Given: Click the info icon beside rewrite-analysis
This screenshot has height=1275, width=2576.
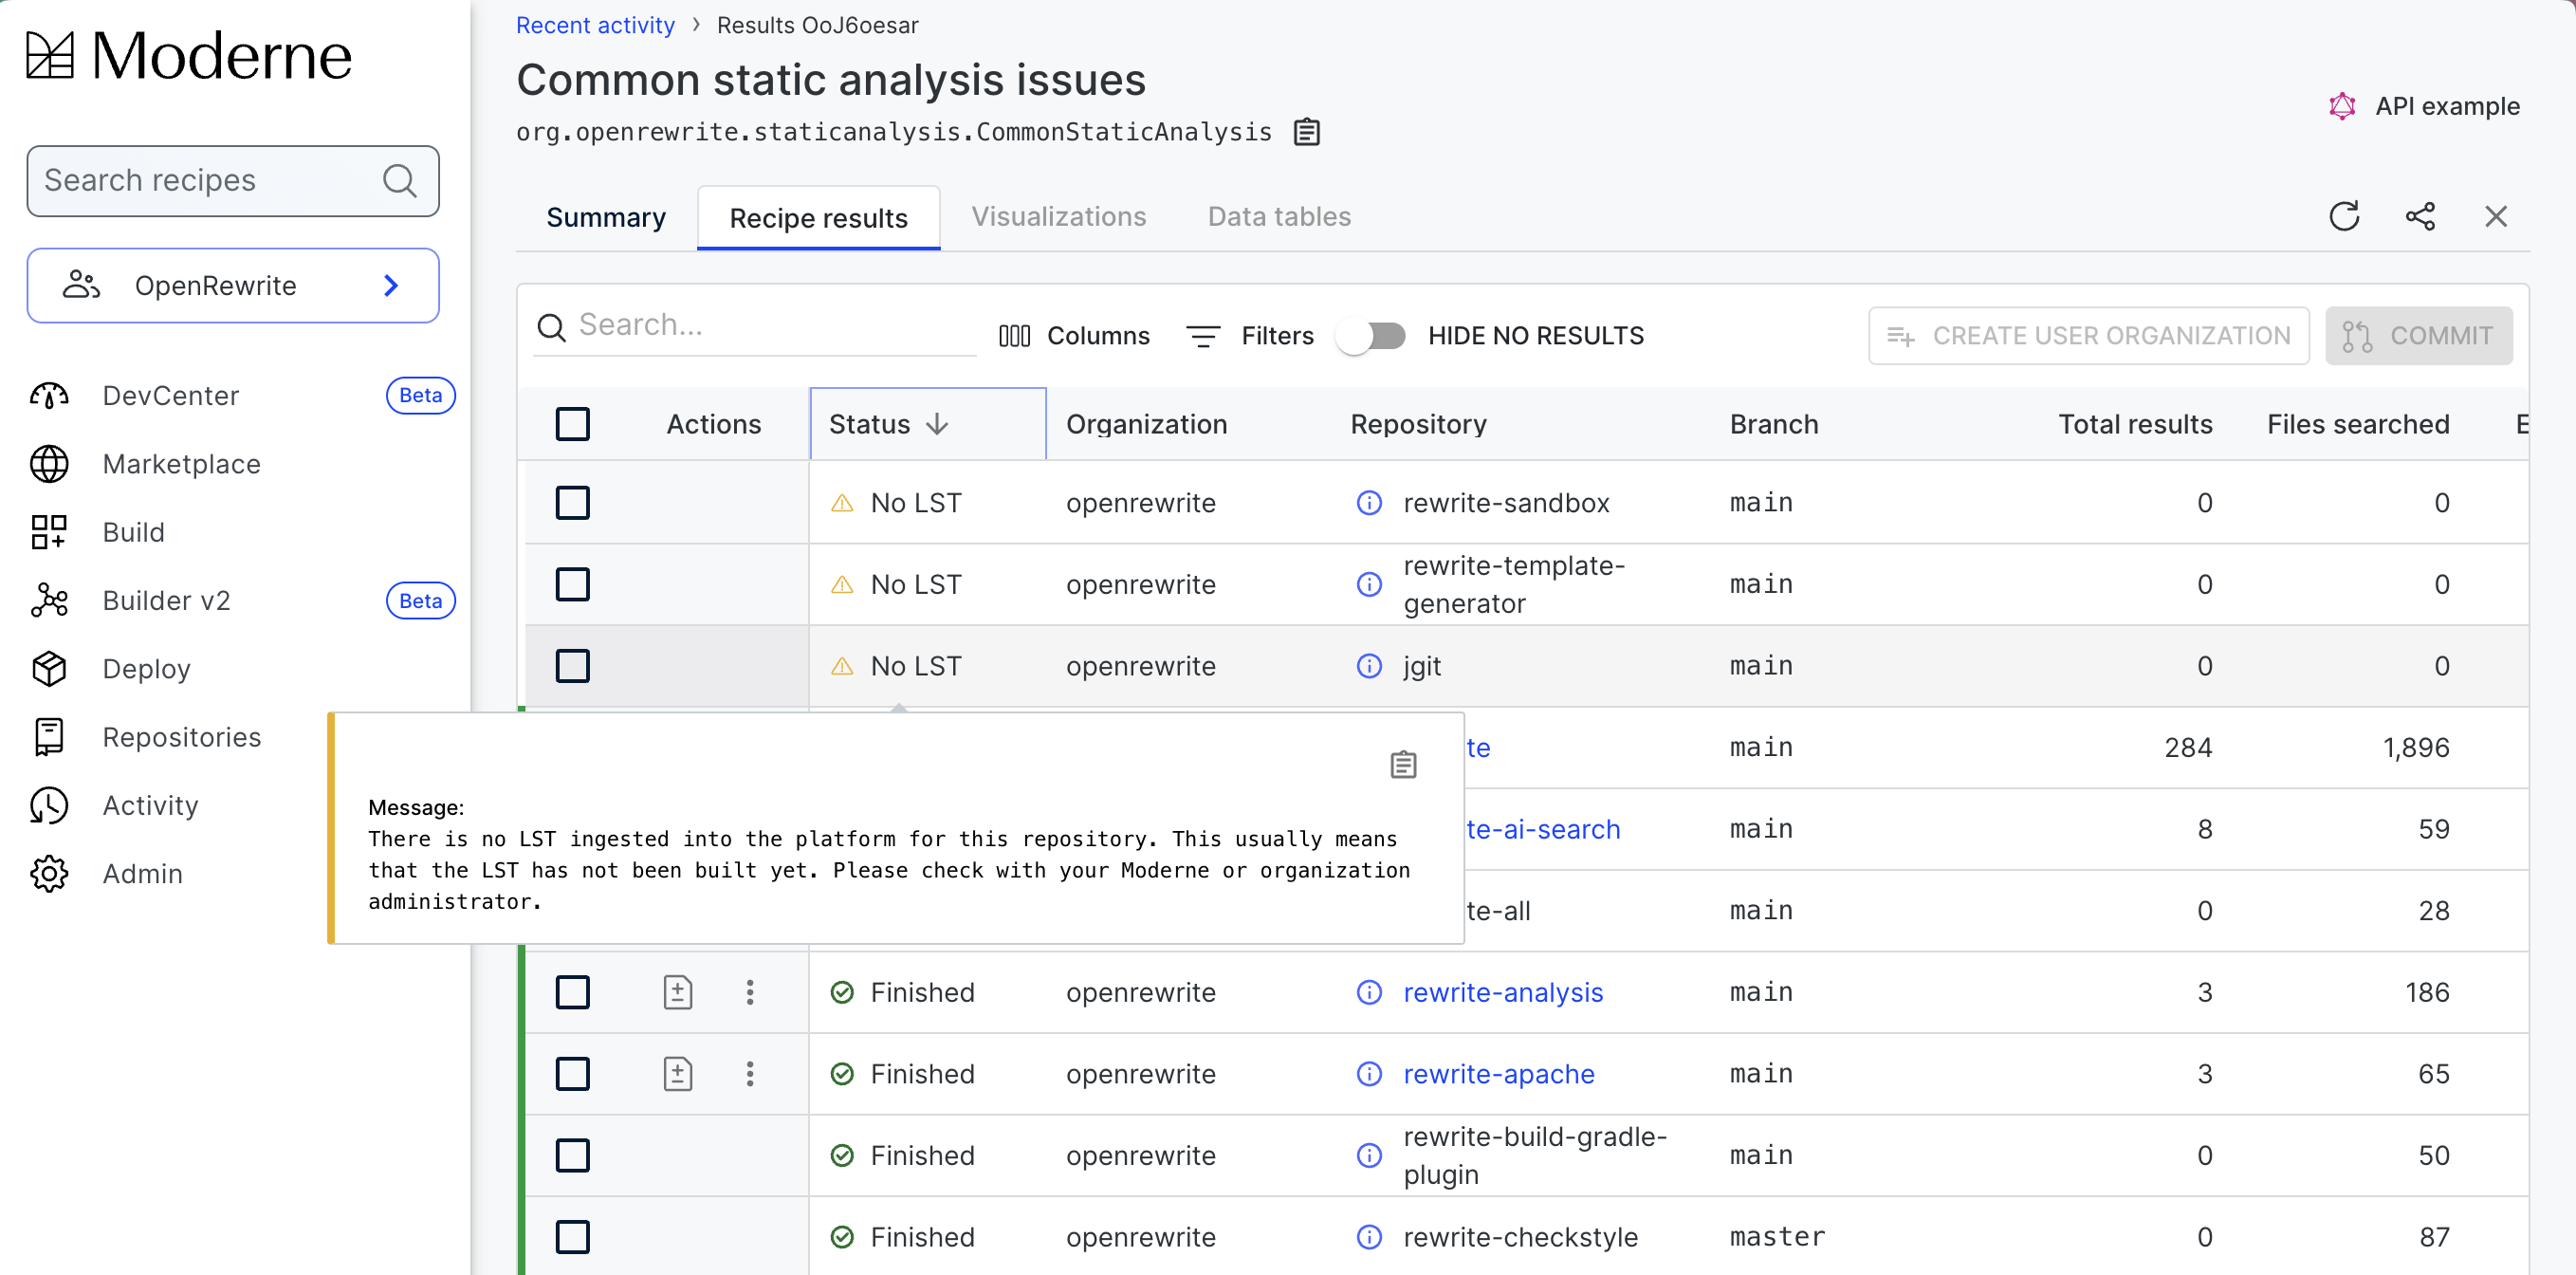Looking at the screenshot, I should click(1369, 993).
